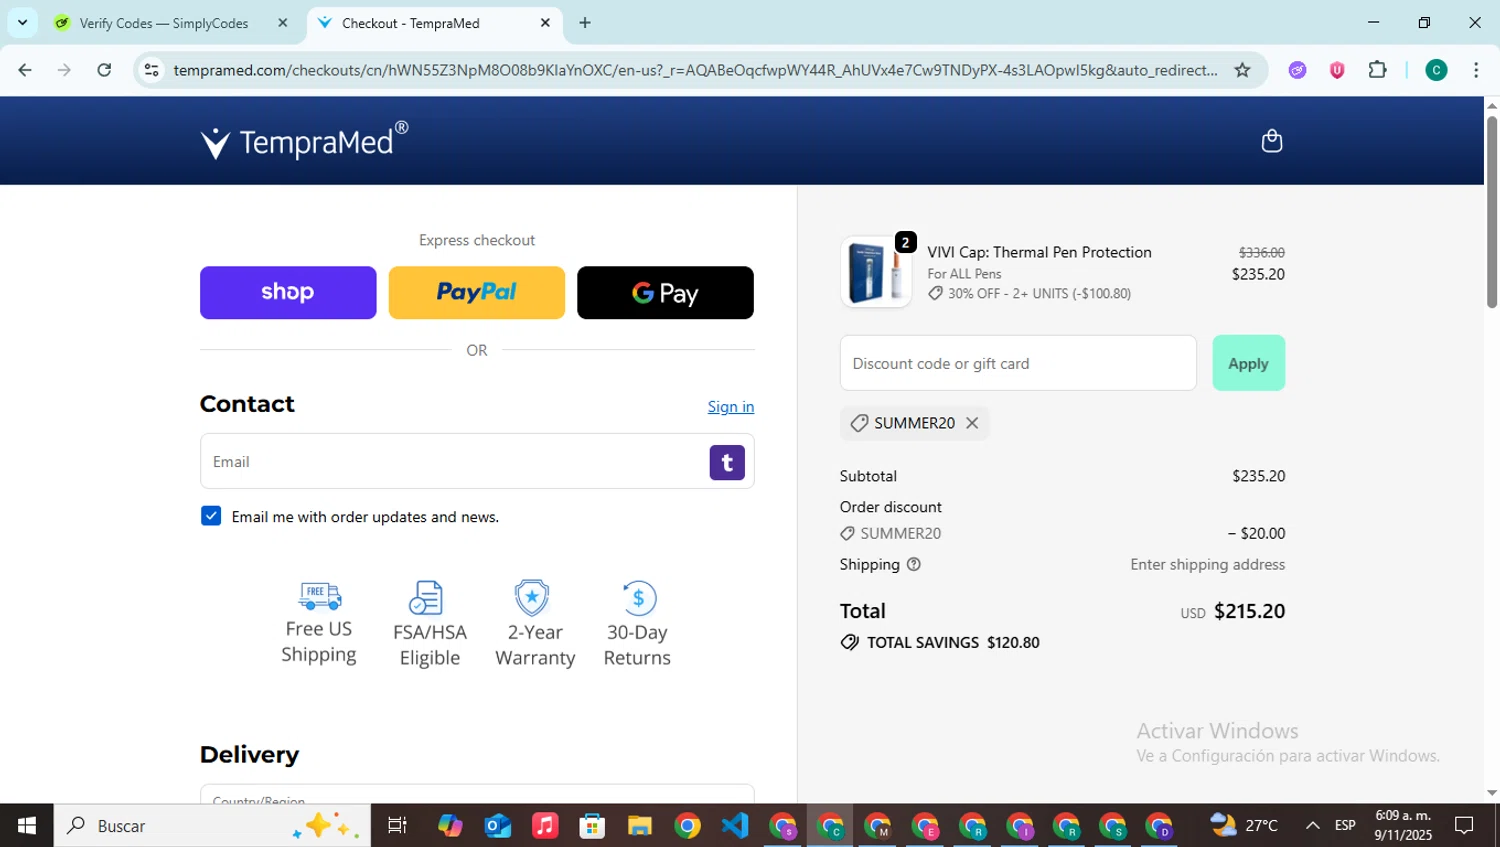Open the Chrome profile avatar

pyautogui.click(x=1436, y=70)
